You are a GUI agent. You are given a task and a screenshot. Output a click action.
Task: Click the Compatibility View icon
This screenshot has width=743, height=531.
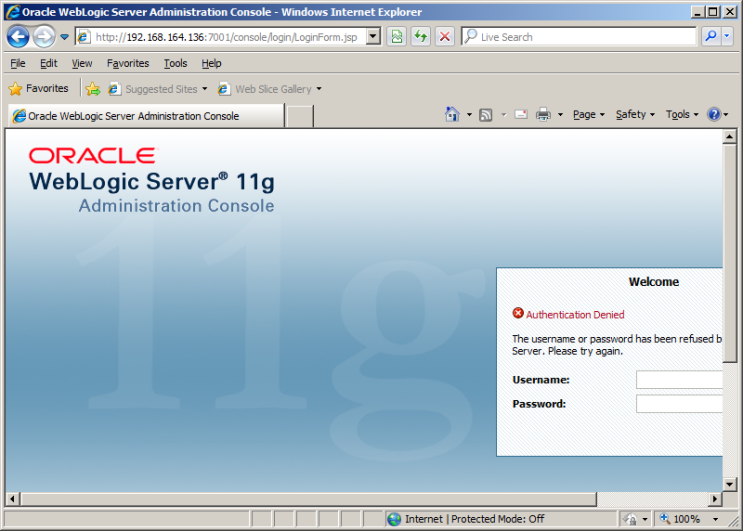tap(397, 37)
